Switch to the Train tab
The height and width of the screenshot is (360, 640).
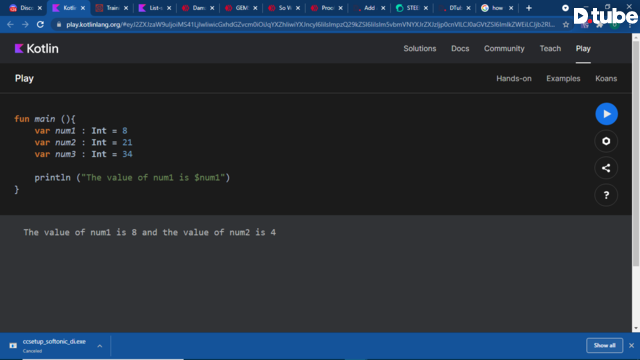coord(111,8)
